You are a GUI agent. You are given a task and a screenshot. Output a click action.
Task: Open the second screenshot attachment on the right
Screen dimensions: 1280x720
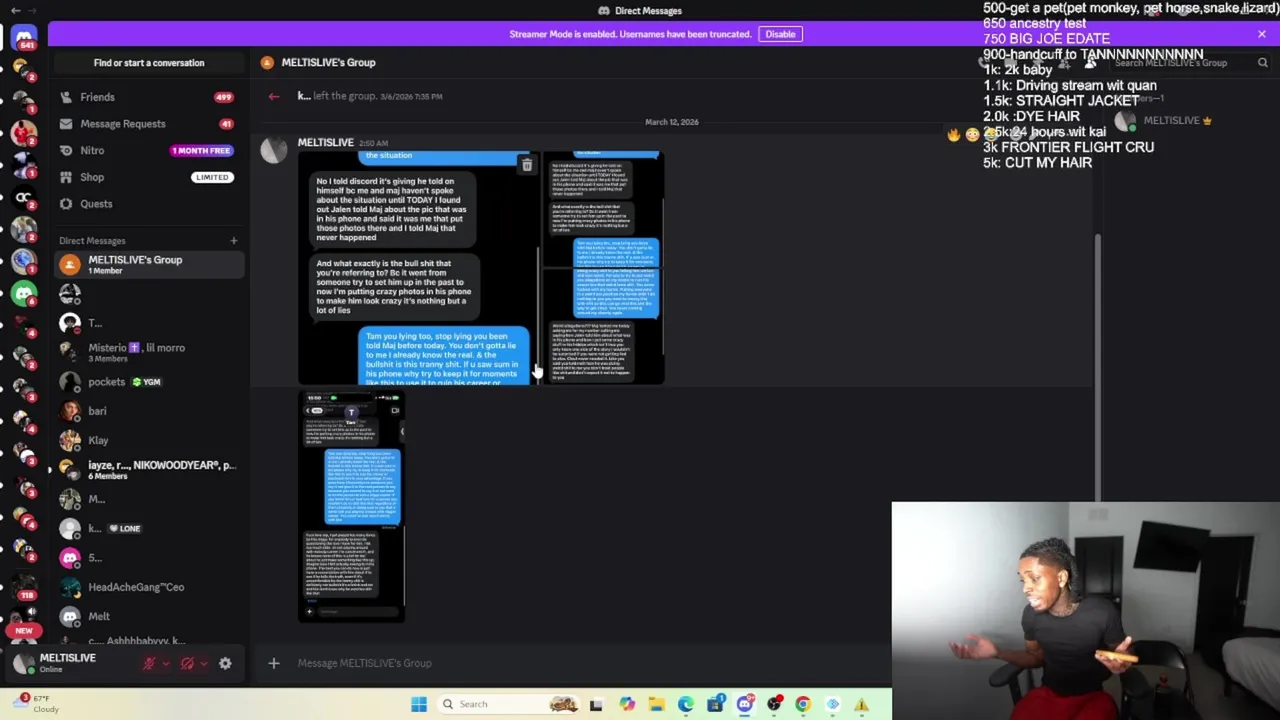[604, 268]
